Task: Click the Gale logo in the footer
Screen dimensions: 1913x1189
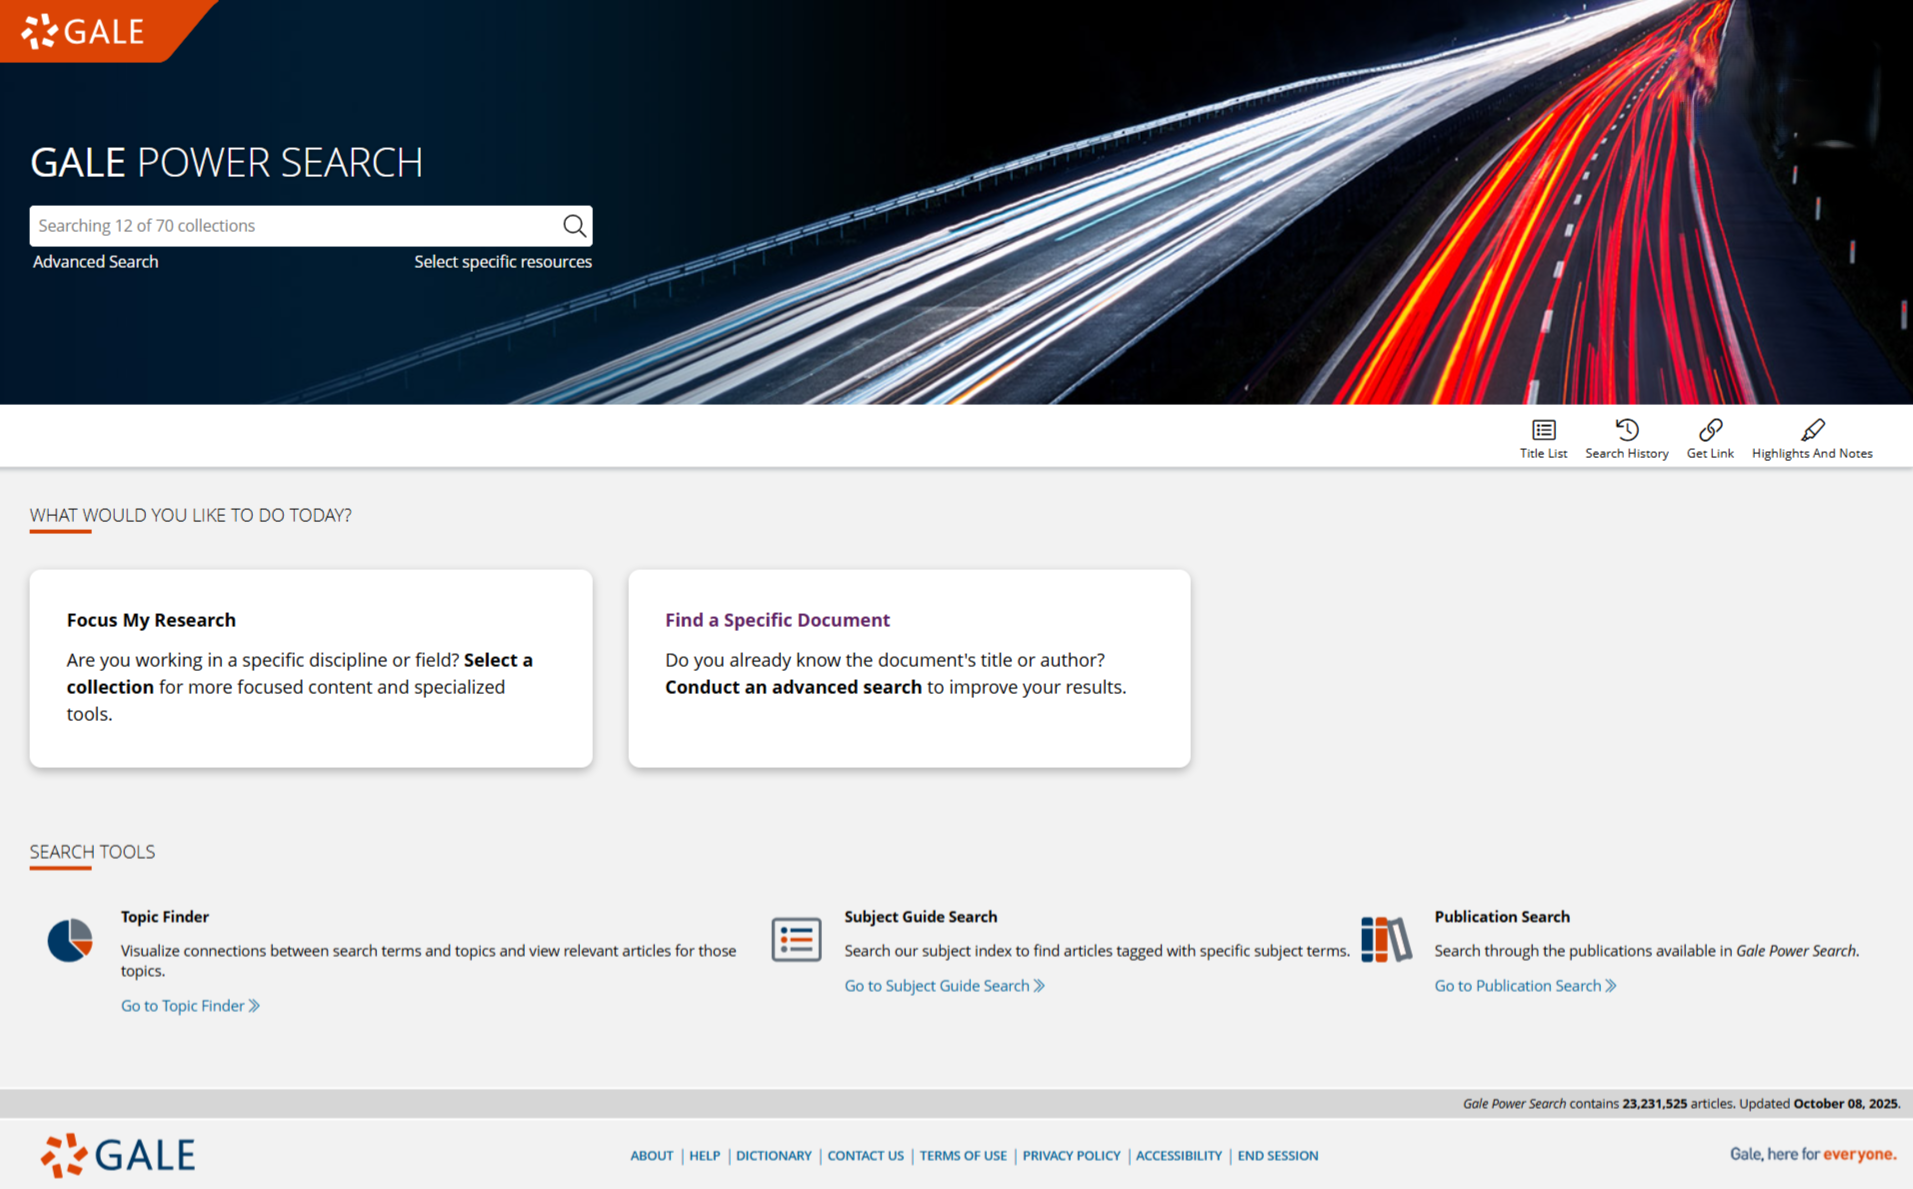Action: (x=118, y=1155)
